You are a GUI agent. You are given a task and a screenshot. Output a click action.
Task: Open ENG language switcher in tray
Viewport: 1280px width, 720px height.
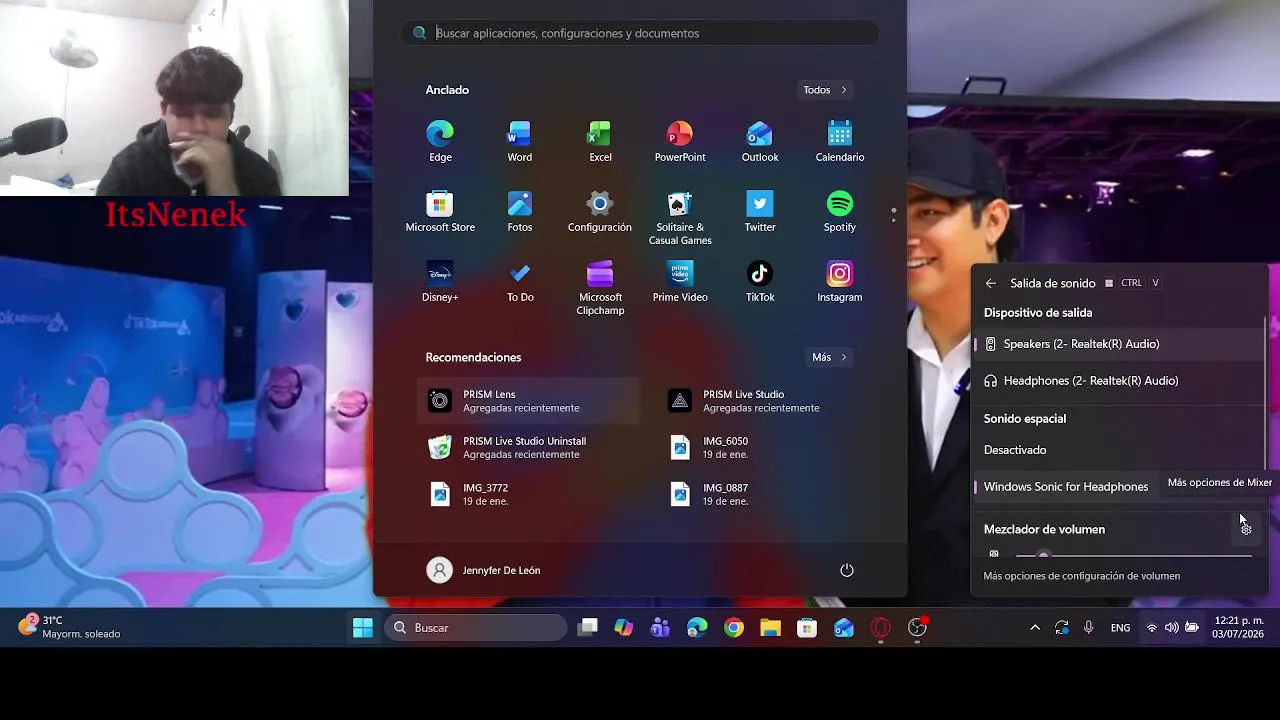click(1121, 628)
